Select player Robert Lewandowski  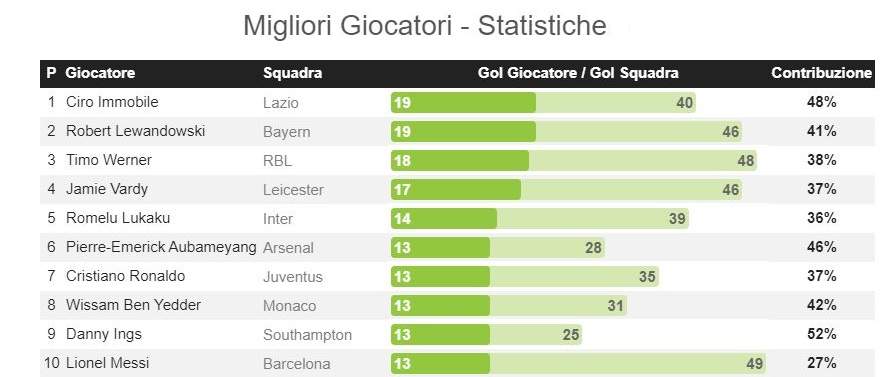[x=135, y=131]
